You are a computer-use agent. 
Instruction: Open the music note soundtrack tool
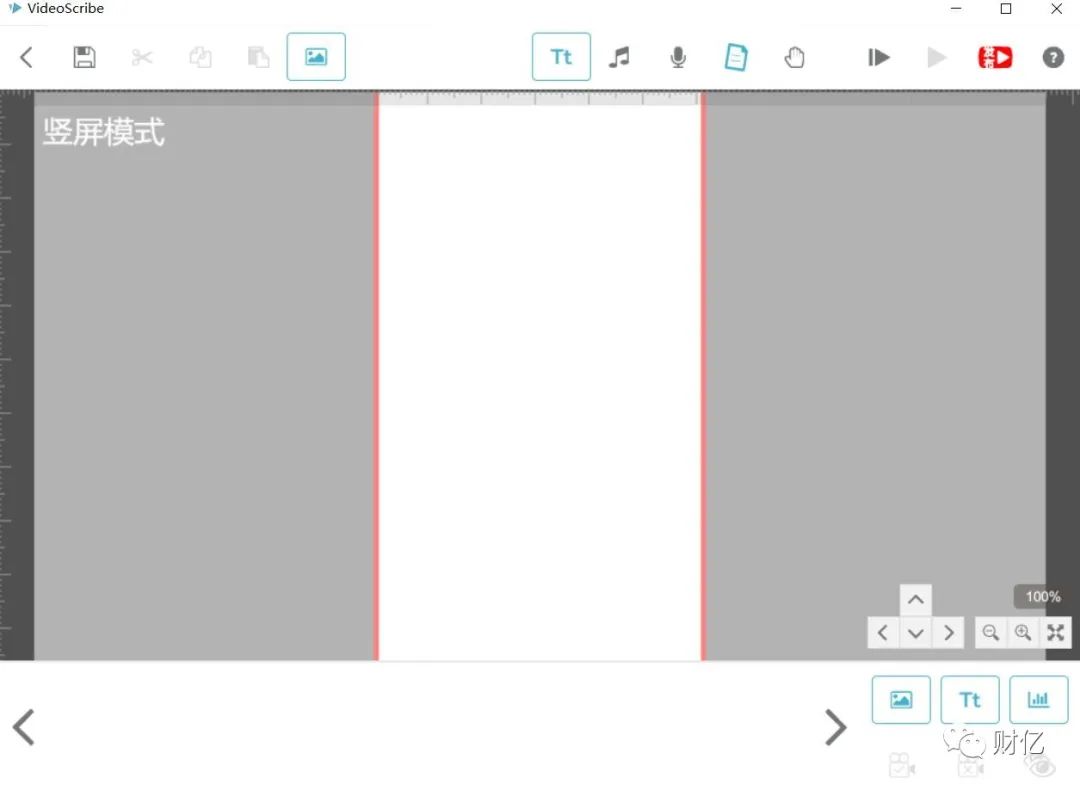pyautogui.click(x=619, y=57)
